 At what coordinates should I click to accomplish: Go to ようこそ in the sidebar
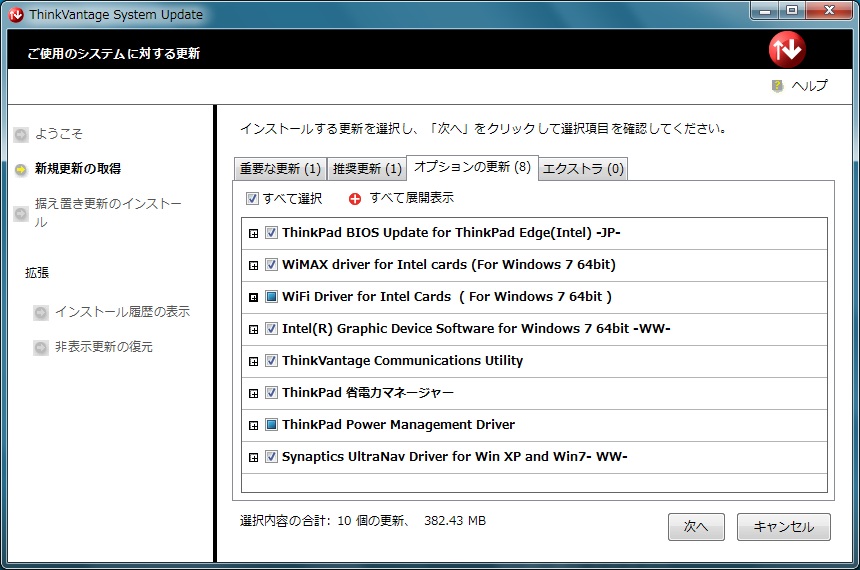click(59, 134)
